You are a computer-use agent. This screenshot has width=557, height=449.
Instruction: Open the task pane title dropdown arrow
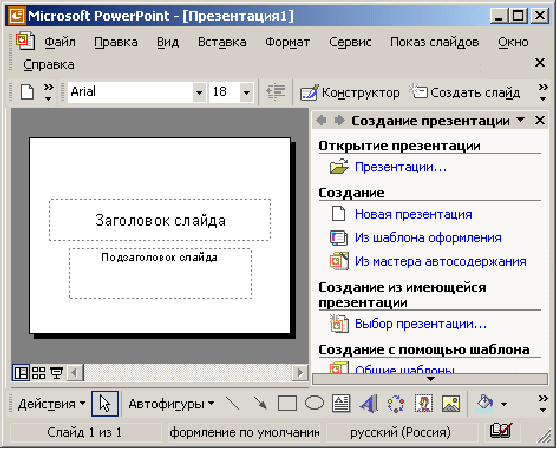point(520,120)
